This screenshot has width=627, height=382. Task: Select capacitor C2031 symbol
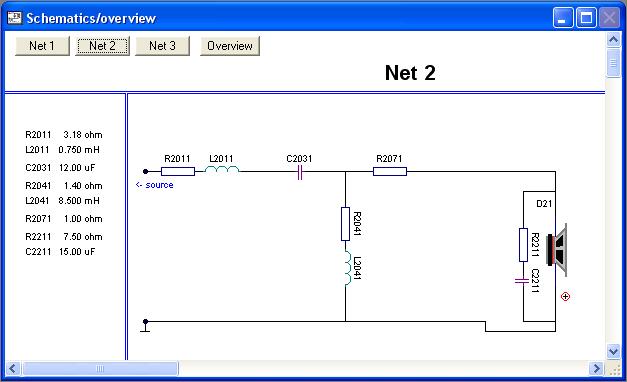pos(300,172)
